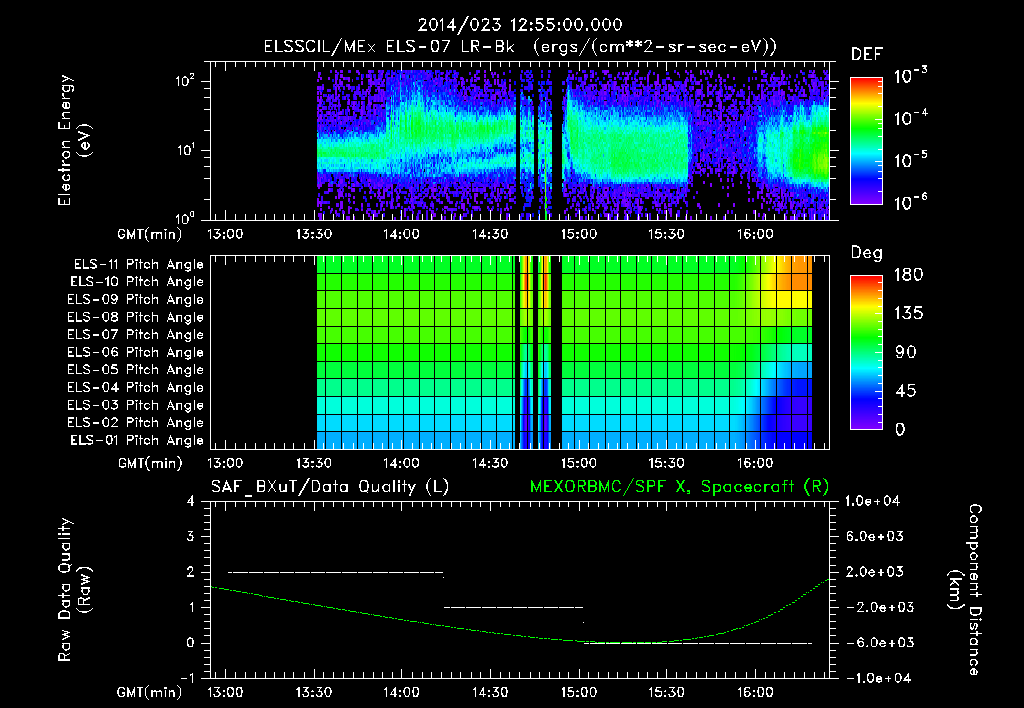Viewport: 1024px width, 708px height.
Task: Click the 10^-6 tick on the DEF scale
Action: tap(911, 202)
